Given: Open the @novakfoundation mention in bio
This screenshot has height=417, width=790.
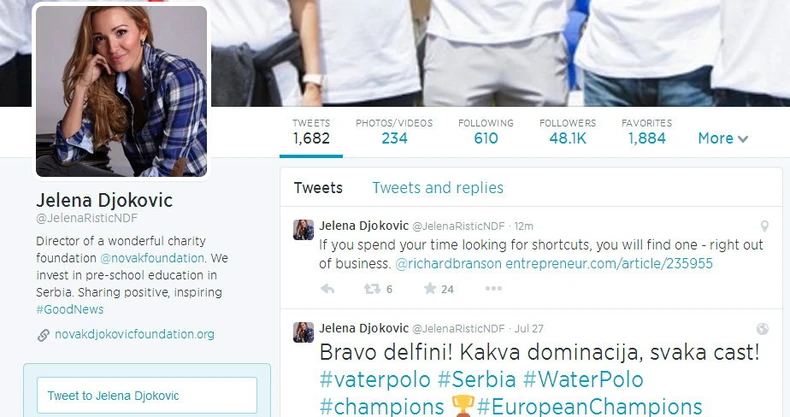Looking at the screenshot, I should tap(152, 258).
